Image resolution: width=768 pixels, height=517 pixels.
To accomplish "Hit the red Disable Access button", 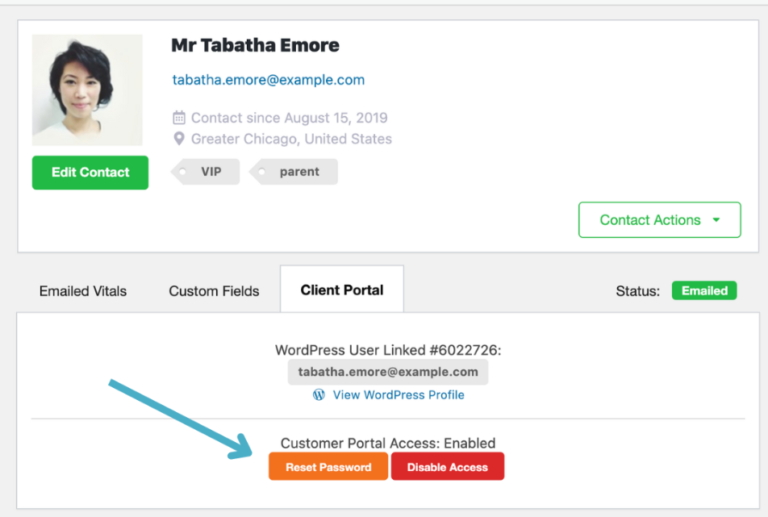I will click(447, 467).
